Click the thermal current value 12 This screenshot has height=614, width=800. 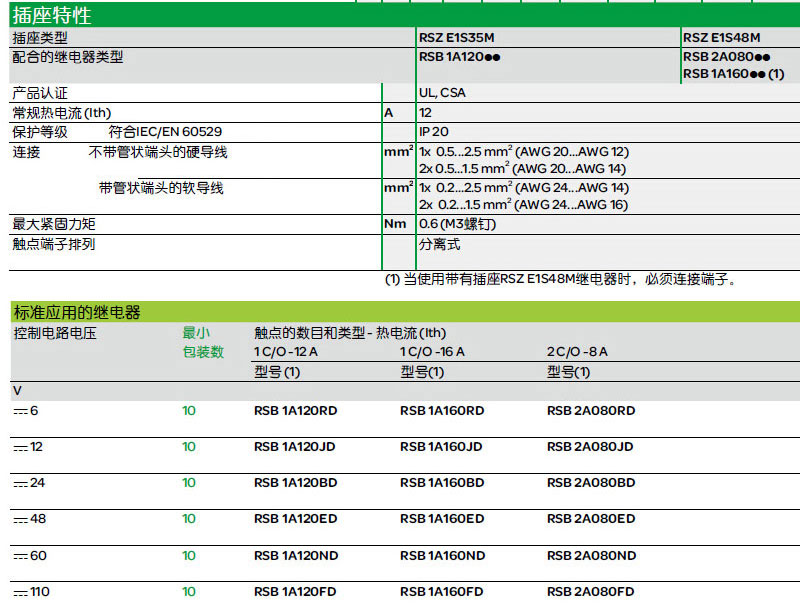coord(426,113)
